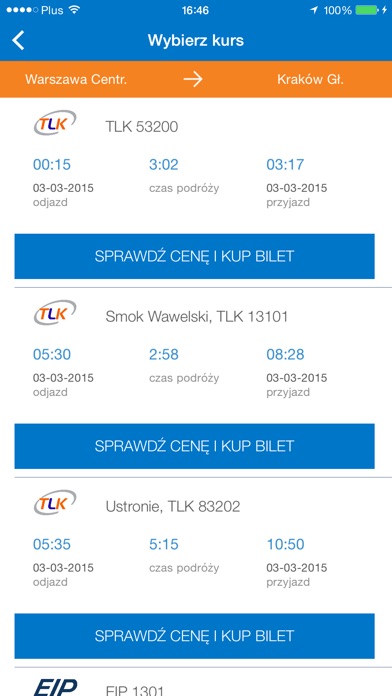This screenshot has height=696, width=392.
Task: Check price for TLK 53200 train
Action: pyautogui.click(x=194, y=256)
